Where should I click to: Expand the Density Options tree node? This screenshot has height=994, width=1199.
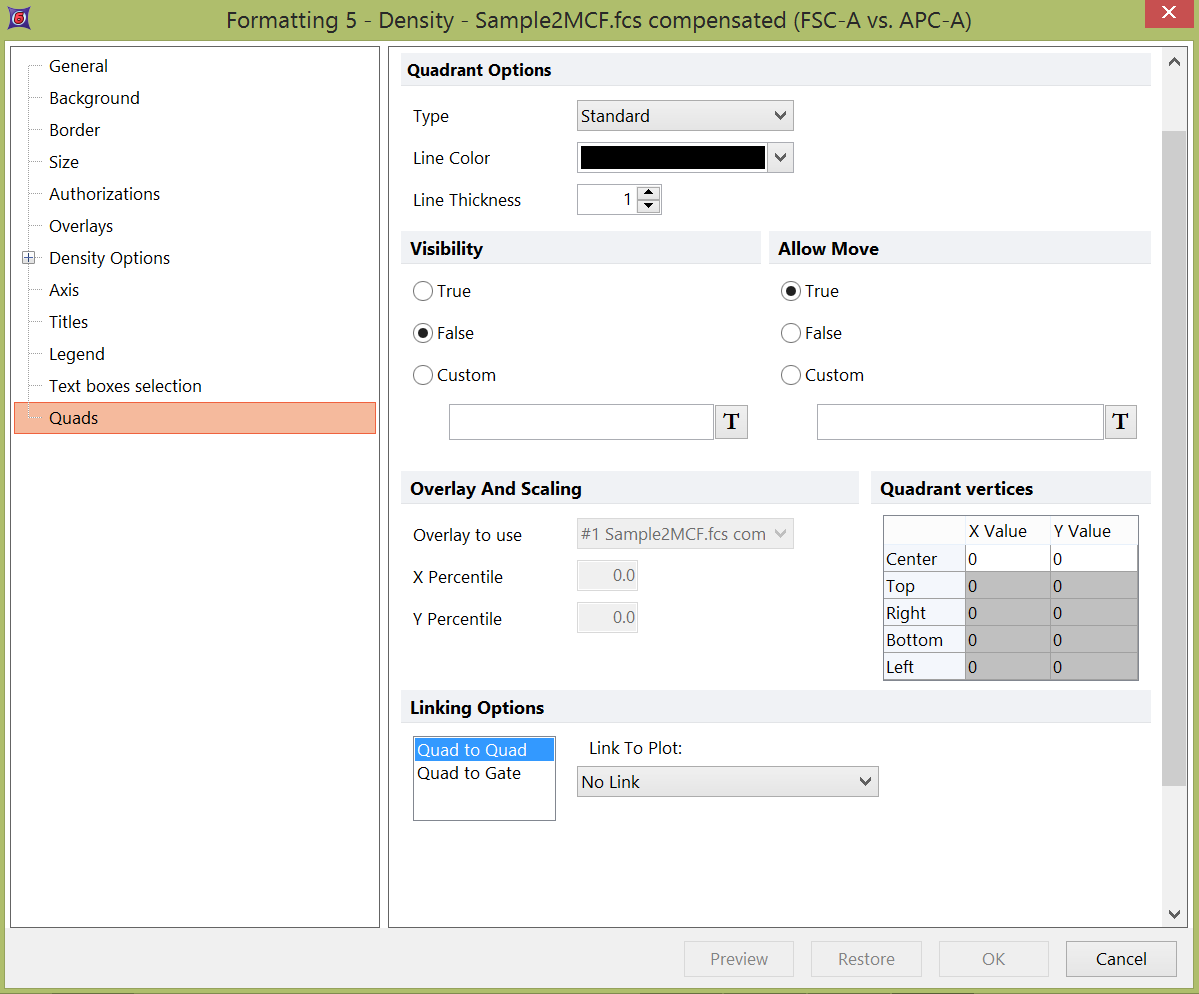tap(28, 258)
